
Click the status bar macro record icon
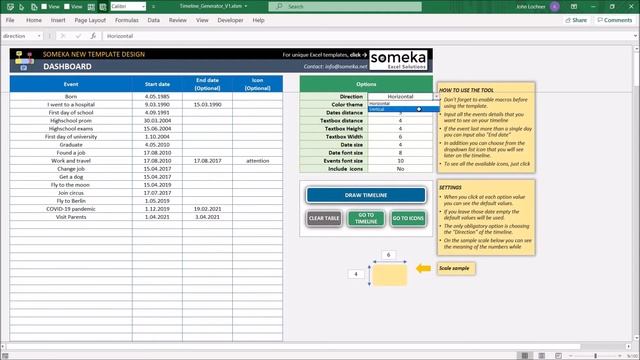pyautogui.click(x=5, y=356)
